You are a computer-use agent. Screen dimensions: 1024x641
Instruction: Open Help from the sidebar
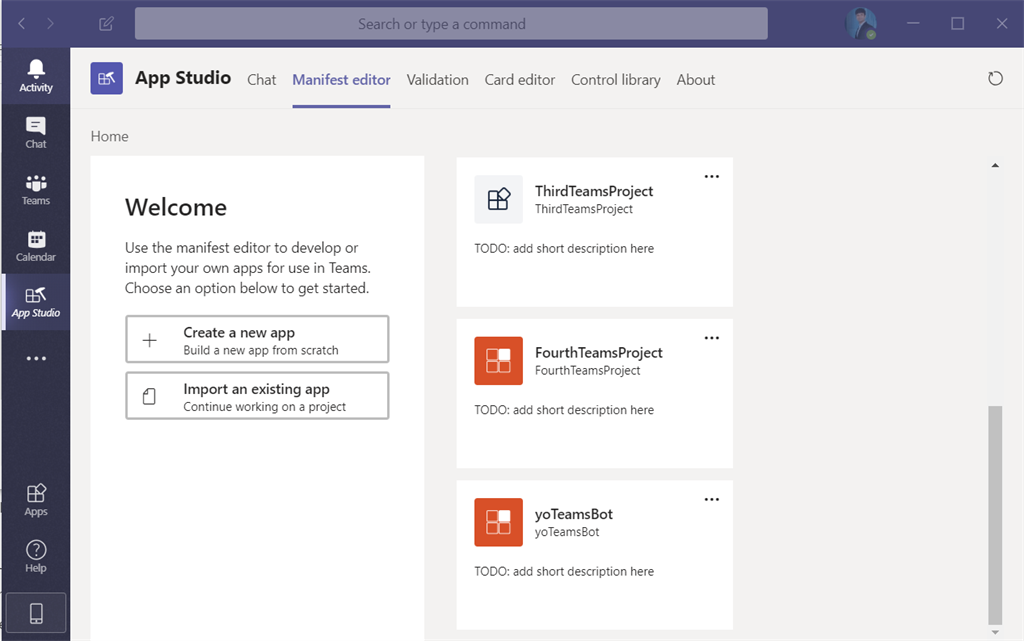(35, 556)
